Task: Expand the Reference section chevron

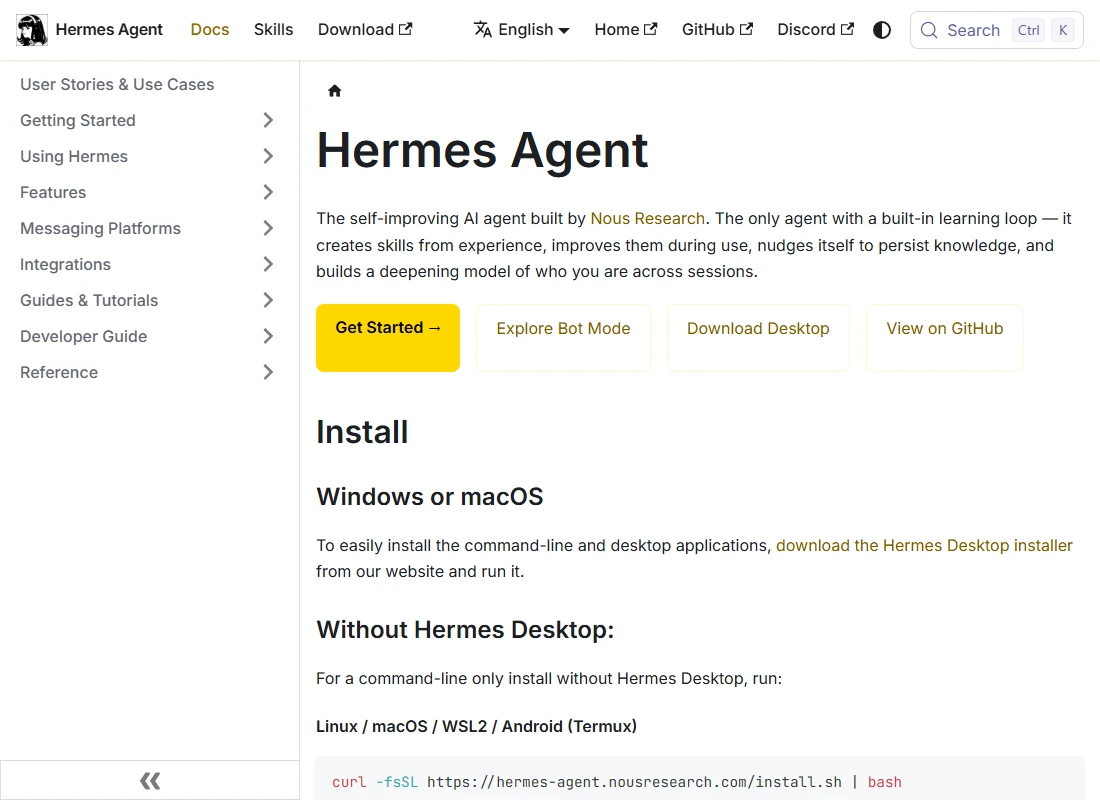Action: [x=268, y=372]
